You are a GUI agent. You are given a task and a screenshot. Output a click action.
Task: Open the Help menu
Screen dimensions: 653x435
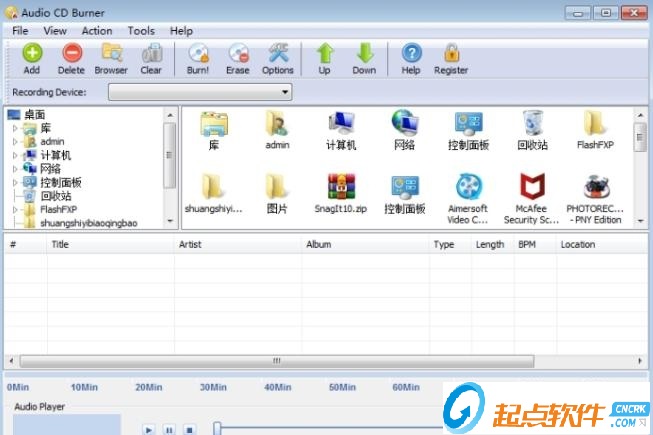(181, 31)
